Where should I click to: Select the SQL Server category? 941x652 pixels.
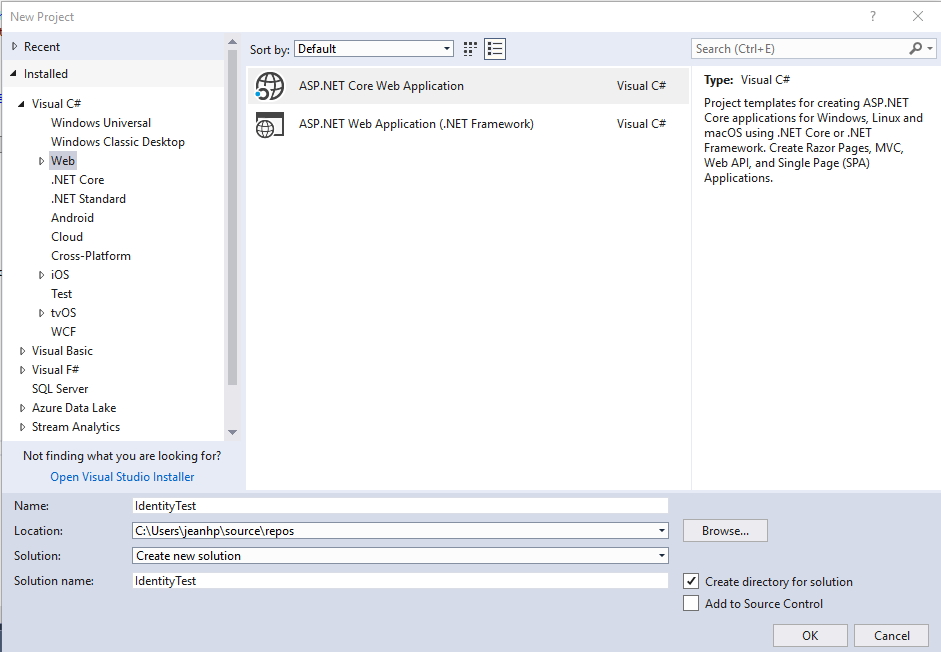[60, 389]
